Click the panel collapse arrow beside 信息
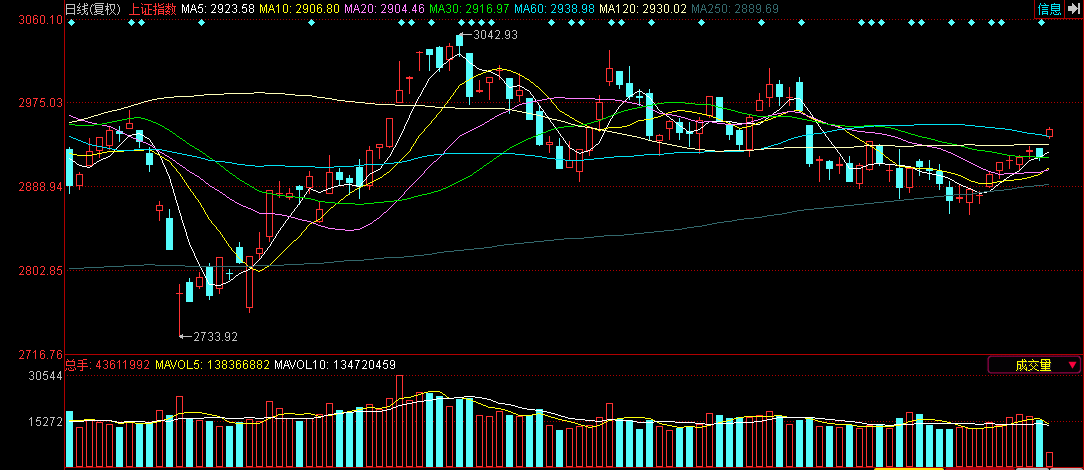 pos(1073,9)
